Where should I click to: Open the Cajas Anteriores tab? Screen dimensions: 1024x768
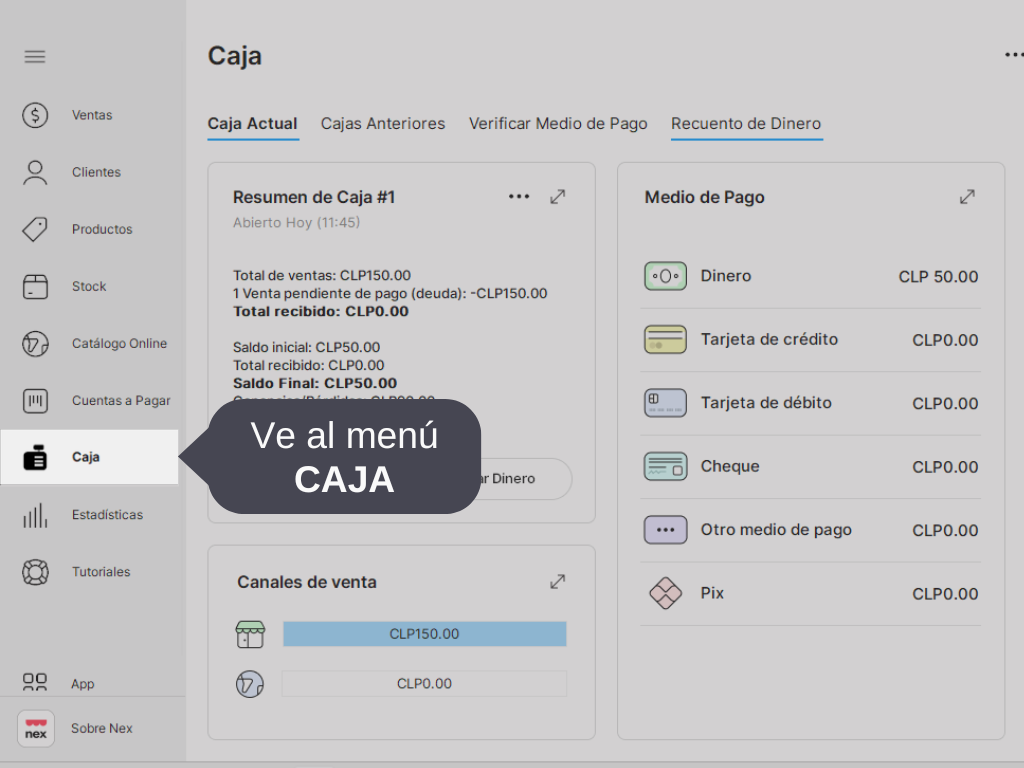pyautogui.click(x=383, y=123)
